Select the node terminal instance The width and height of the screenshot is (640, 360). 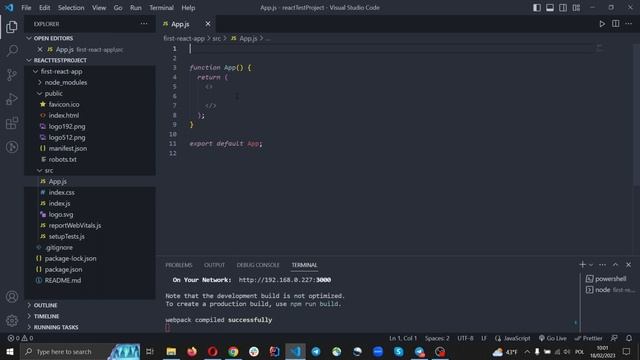coord(610,290)
